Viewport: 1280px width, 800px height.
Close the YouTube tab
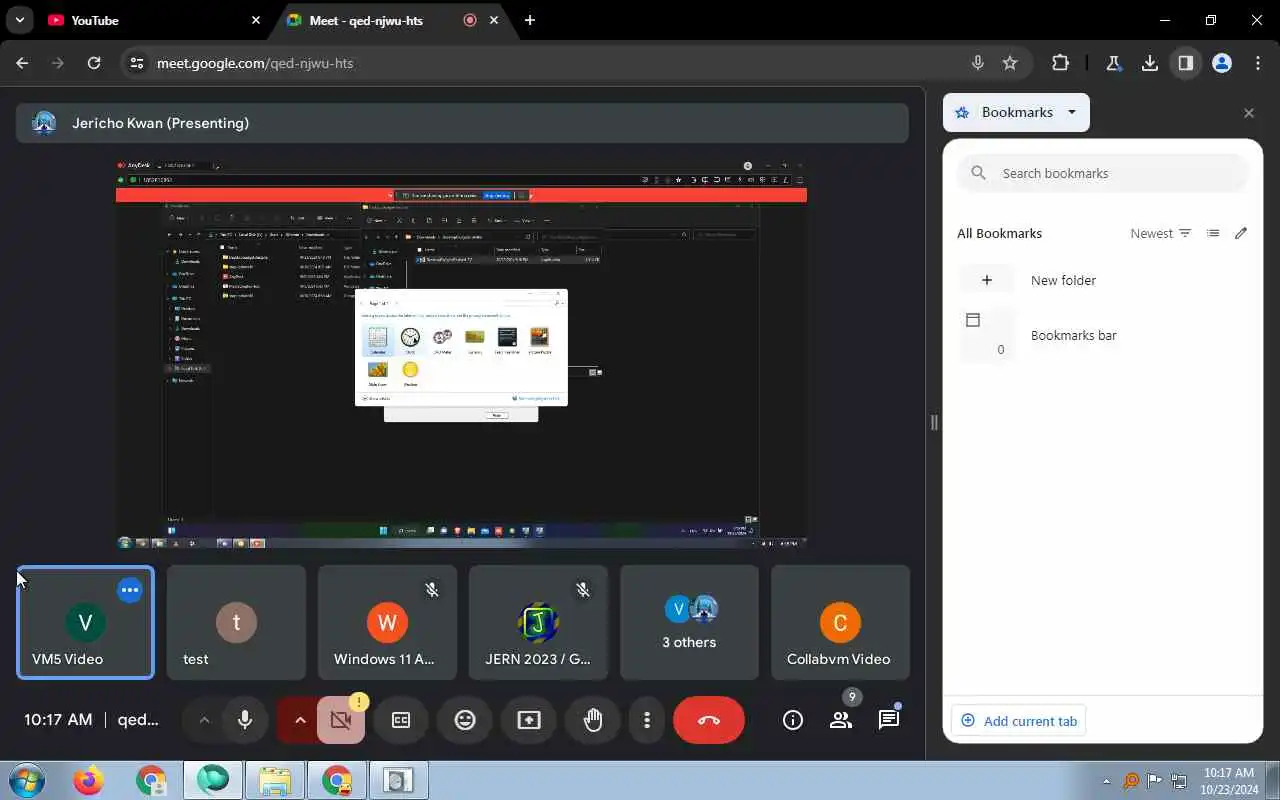coord(256,20)
